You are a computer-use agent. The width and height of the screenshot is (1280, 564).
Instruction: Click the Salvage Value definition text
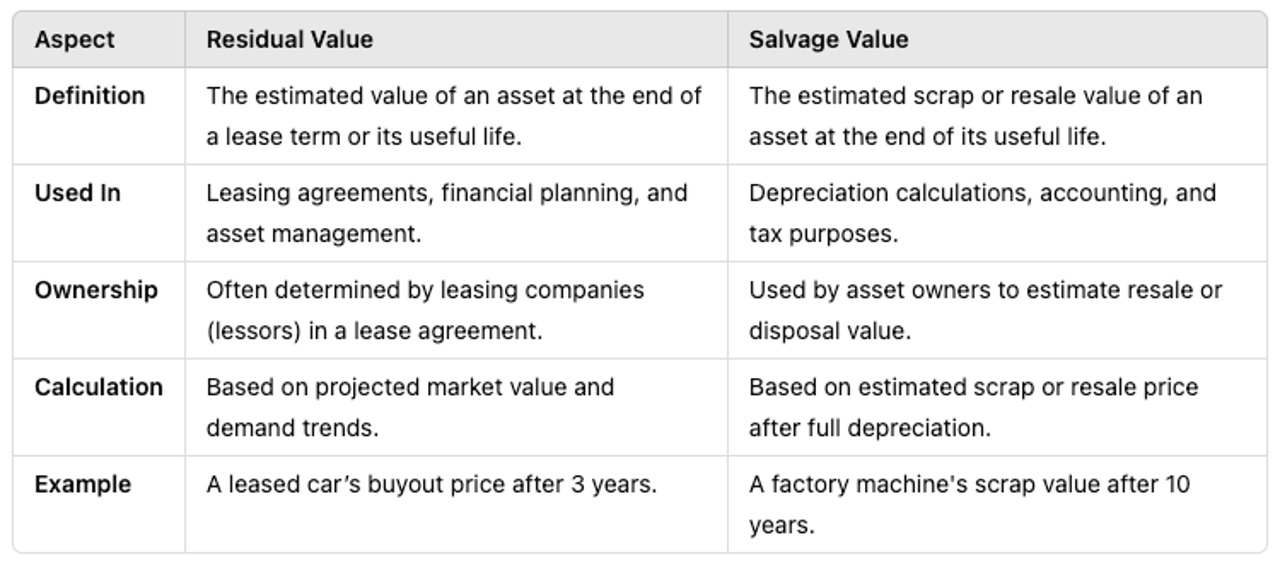[976, 116]
